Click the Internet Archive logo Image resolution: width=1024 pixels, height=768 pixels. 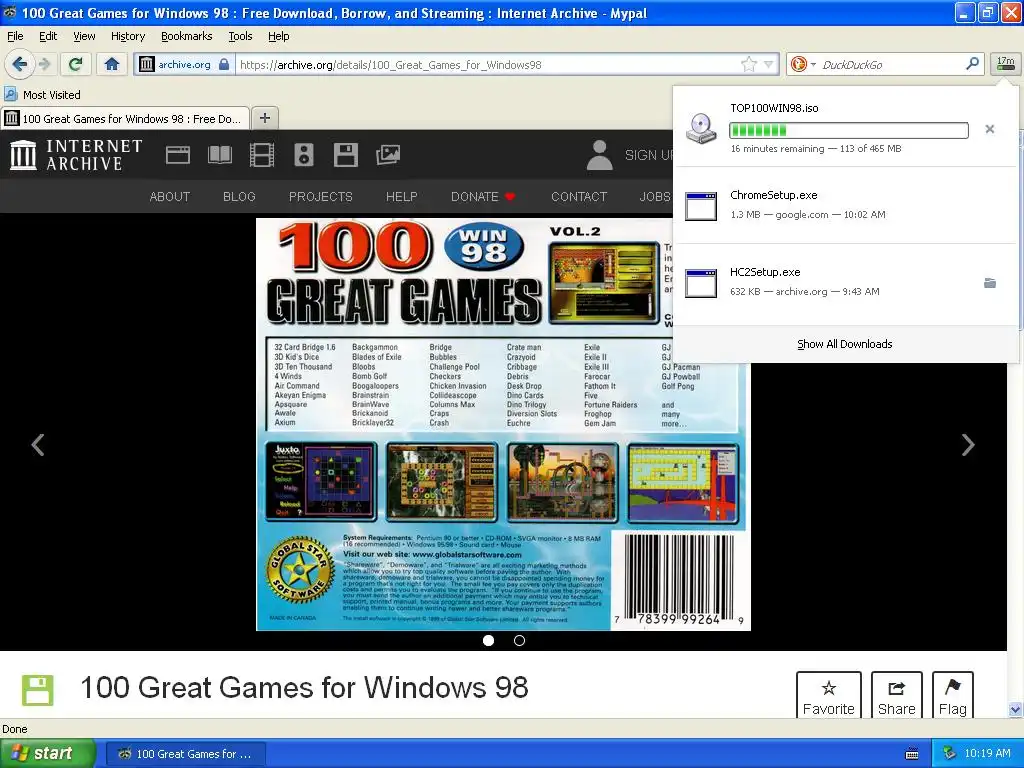tap(76, 155)
